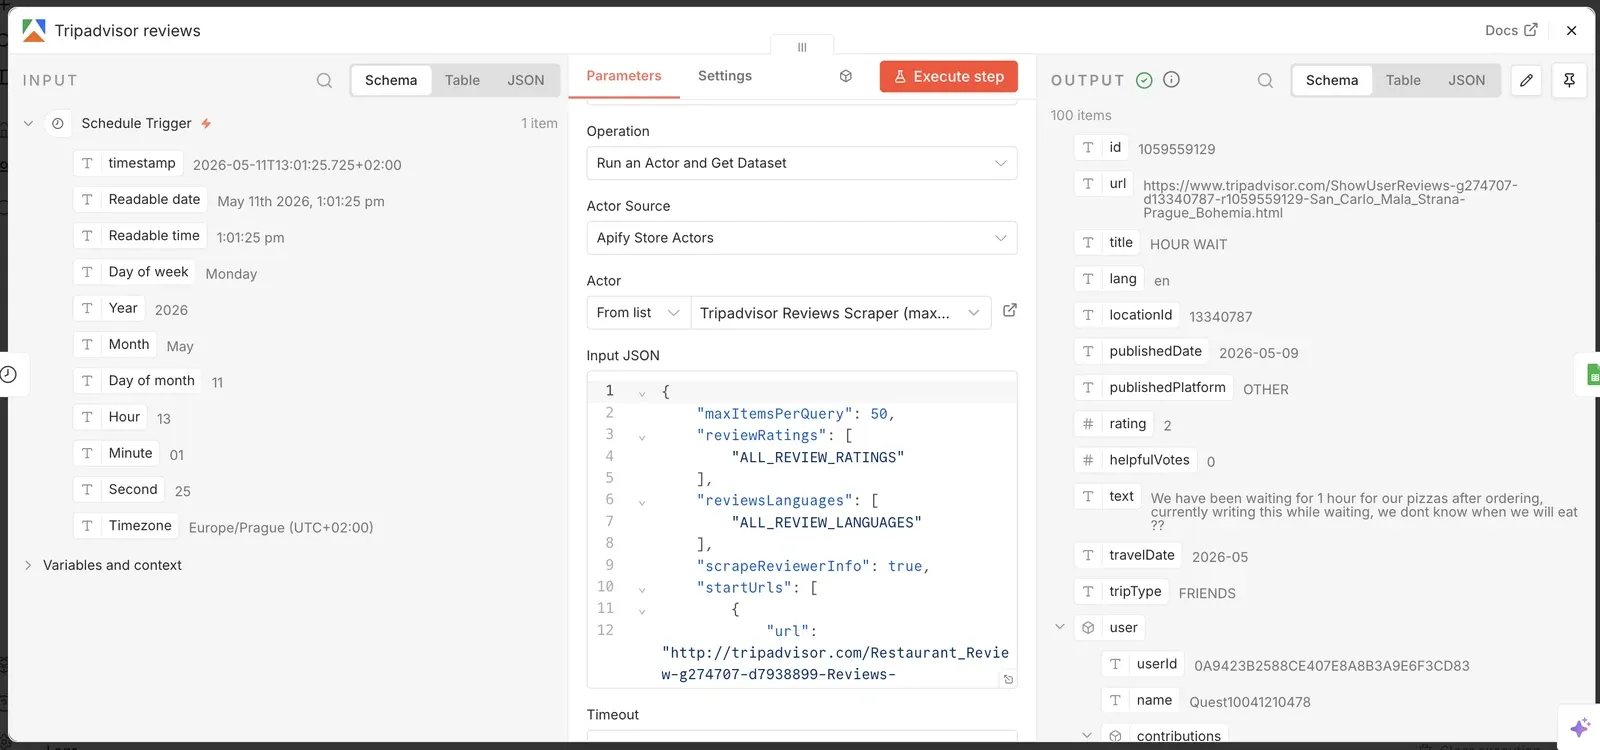Open the Docs link
Image resolution: width=1600 pixels, height=750 pixels.
pyautogui.click(x=1511, y=30)
